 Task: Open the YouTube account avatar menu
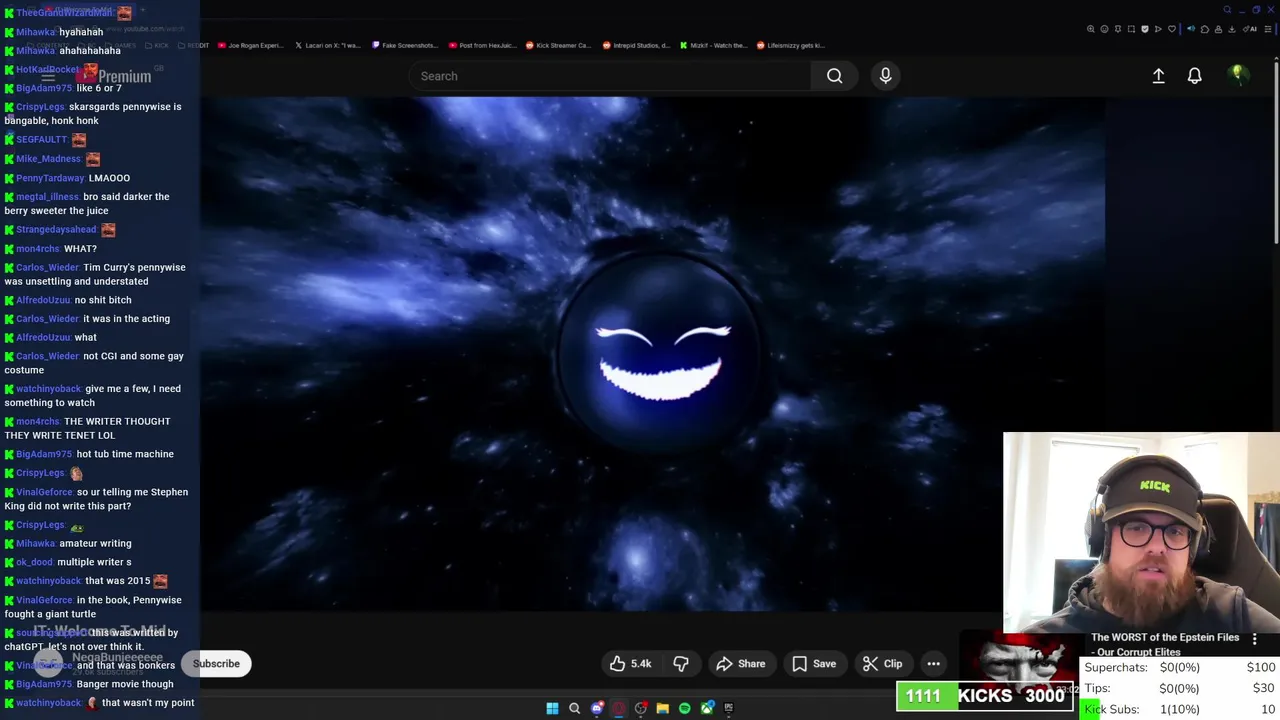click(1238, 76)
